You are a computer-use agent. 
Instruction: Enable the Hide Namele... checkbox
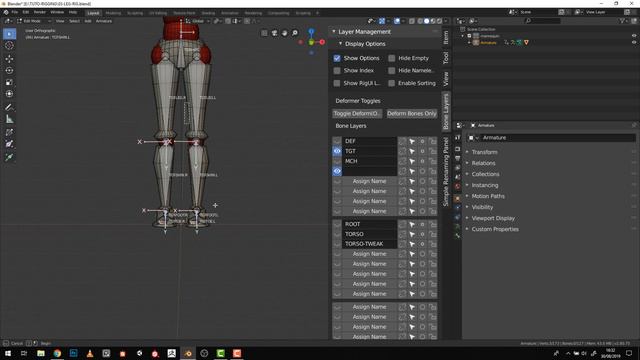pos(391,71)
